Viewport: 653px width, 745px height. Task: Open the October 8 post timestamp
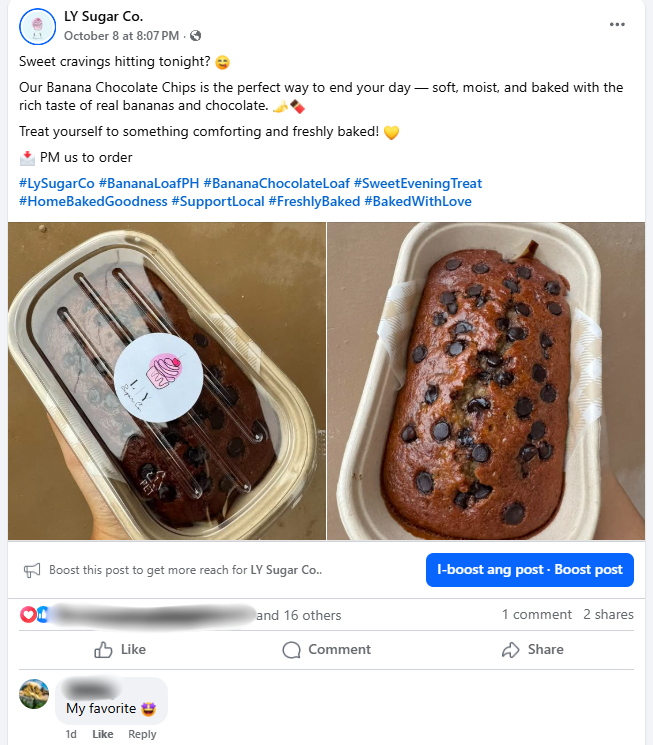tap(121, 36)
